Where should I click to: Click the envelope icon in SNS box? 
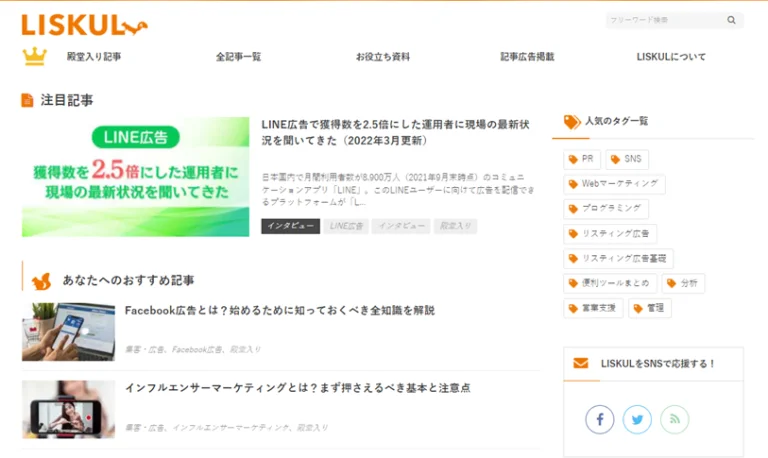click(581, 363)
